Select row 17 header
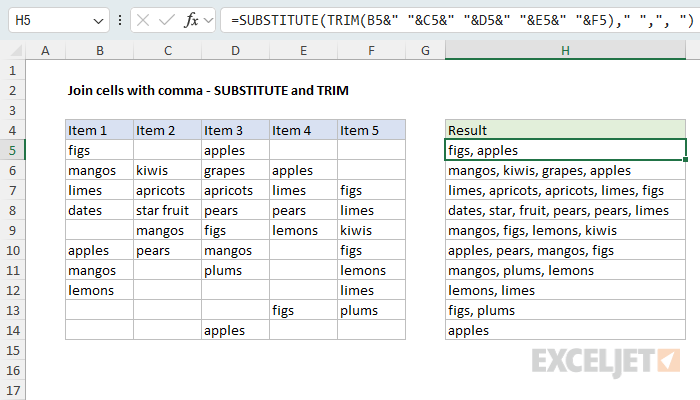Image resolution: width=700 pixels, height=400 pixels. tap(12, 390)
